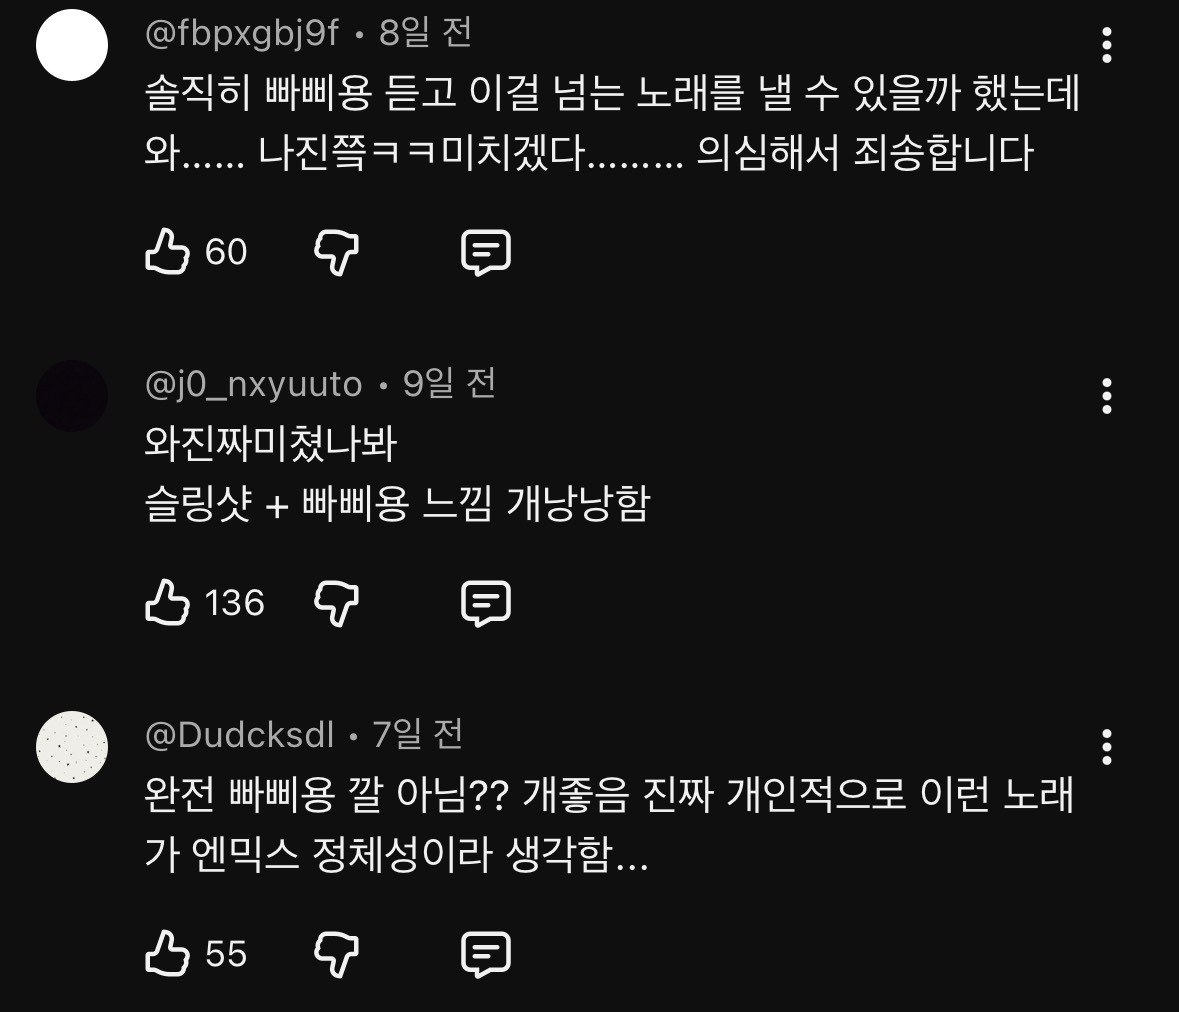Dislike the comment by @j0_nxyuuto
The height and width of the screenshot is (1012, 1179).
(x=336, y=603)
